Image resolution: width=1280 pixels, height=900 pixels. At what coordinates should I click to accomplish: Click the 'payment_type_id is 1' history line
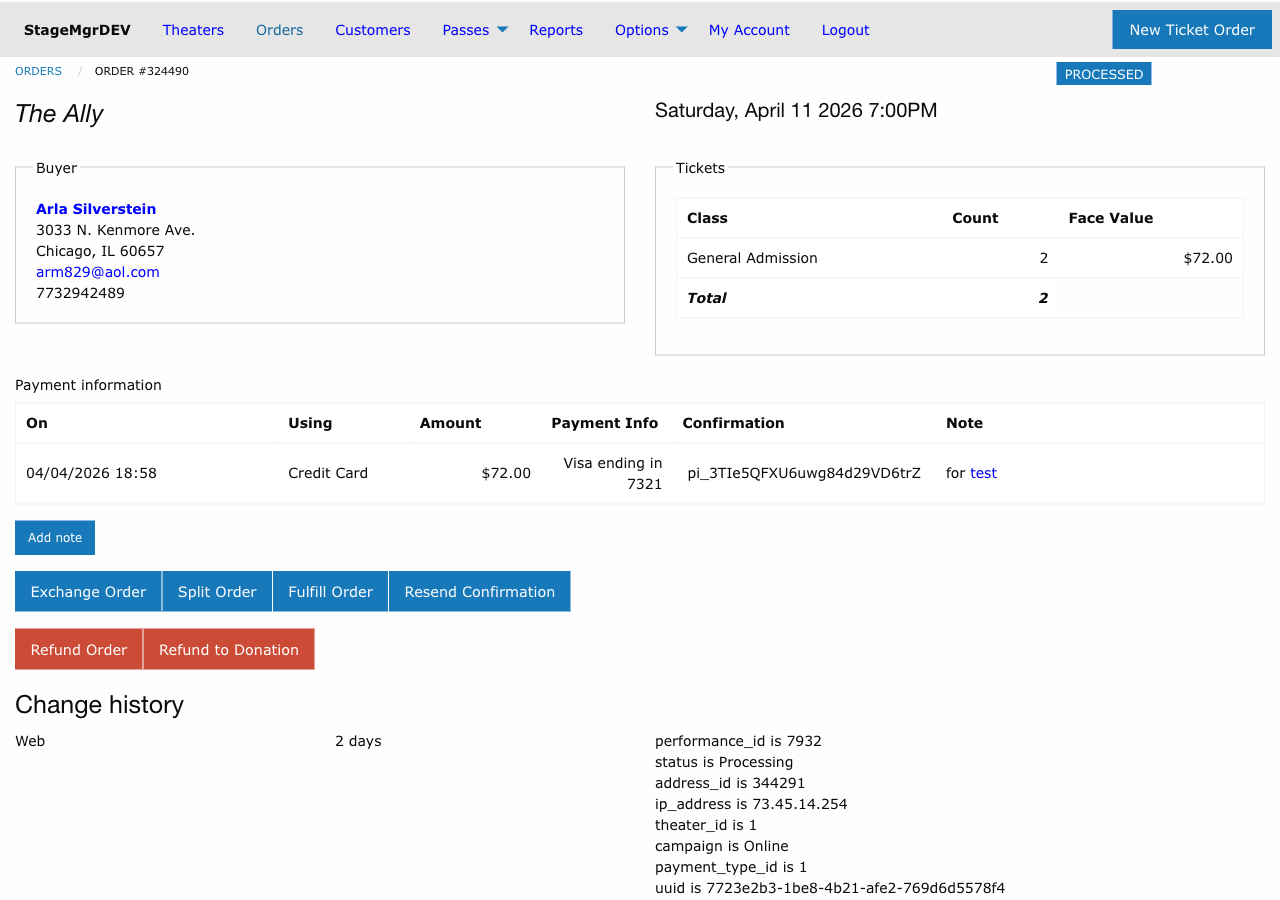(x=731, y=867)
